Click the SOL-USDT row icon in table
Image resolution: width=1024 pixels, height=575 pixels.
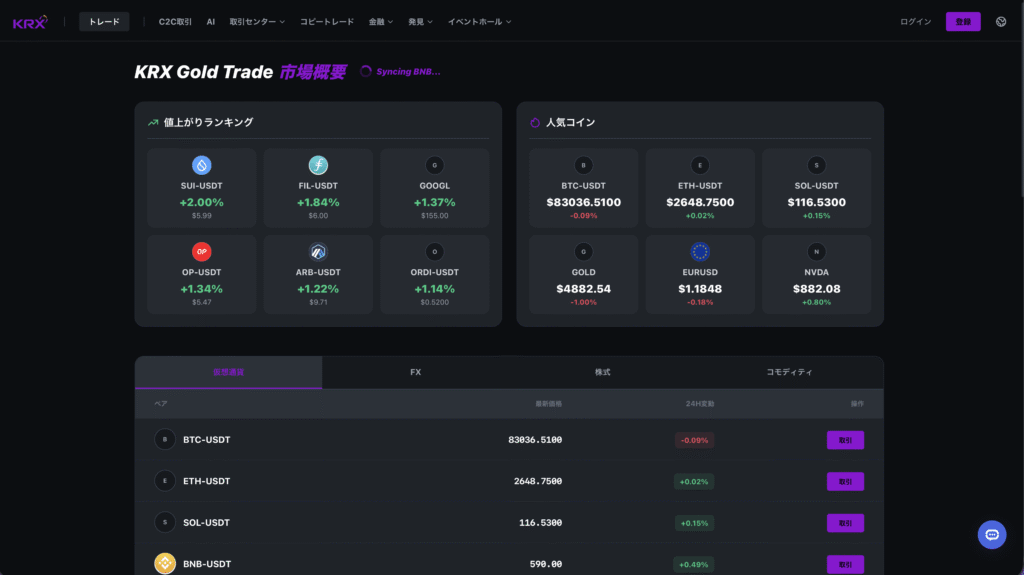[165, 522]
